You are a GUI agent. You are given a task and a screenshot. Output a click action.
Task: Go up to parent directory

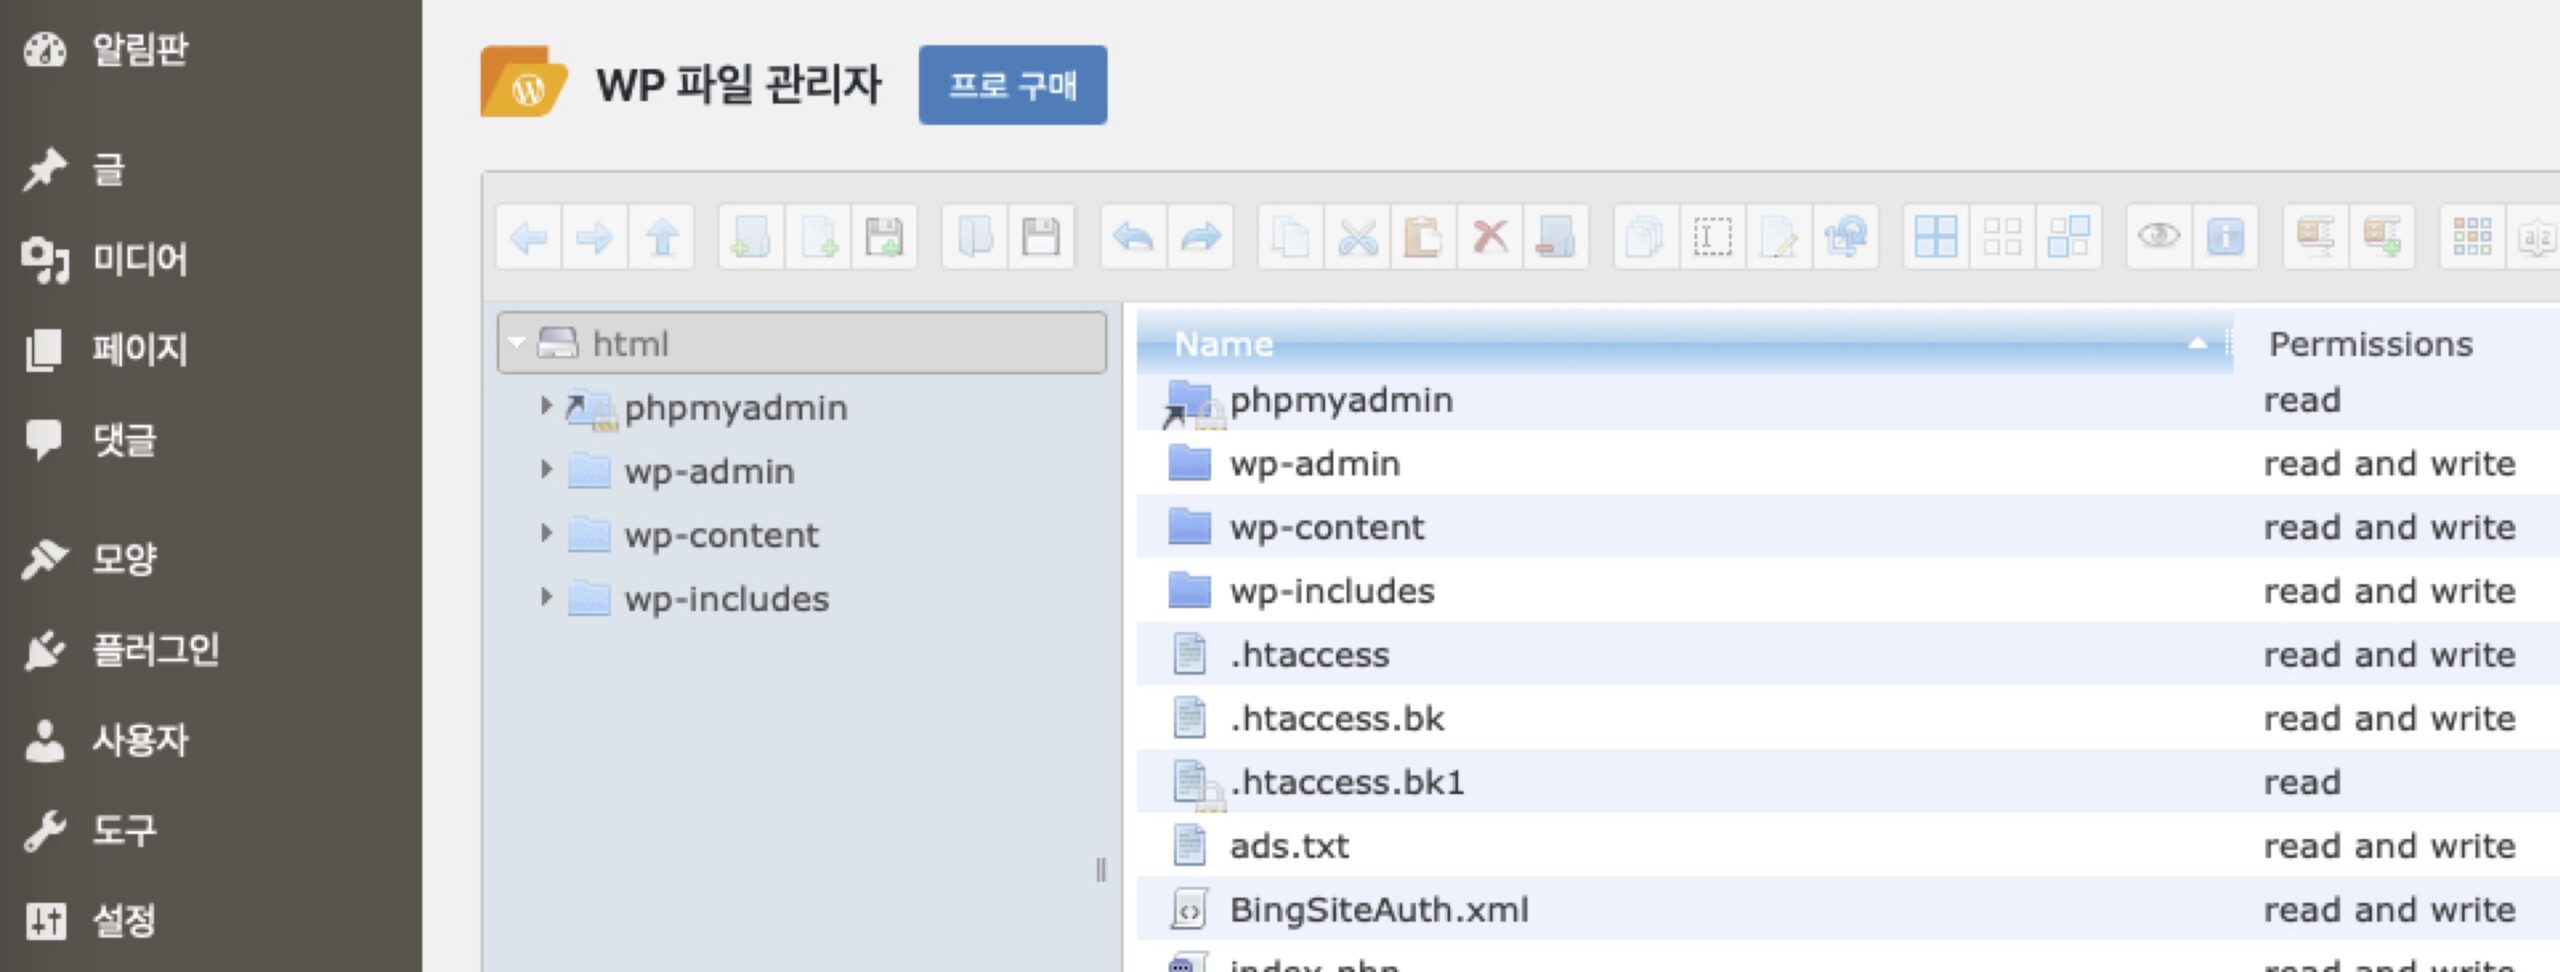click(x=661, y=238)
